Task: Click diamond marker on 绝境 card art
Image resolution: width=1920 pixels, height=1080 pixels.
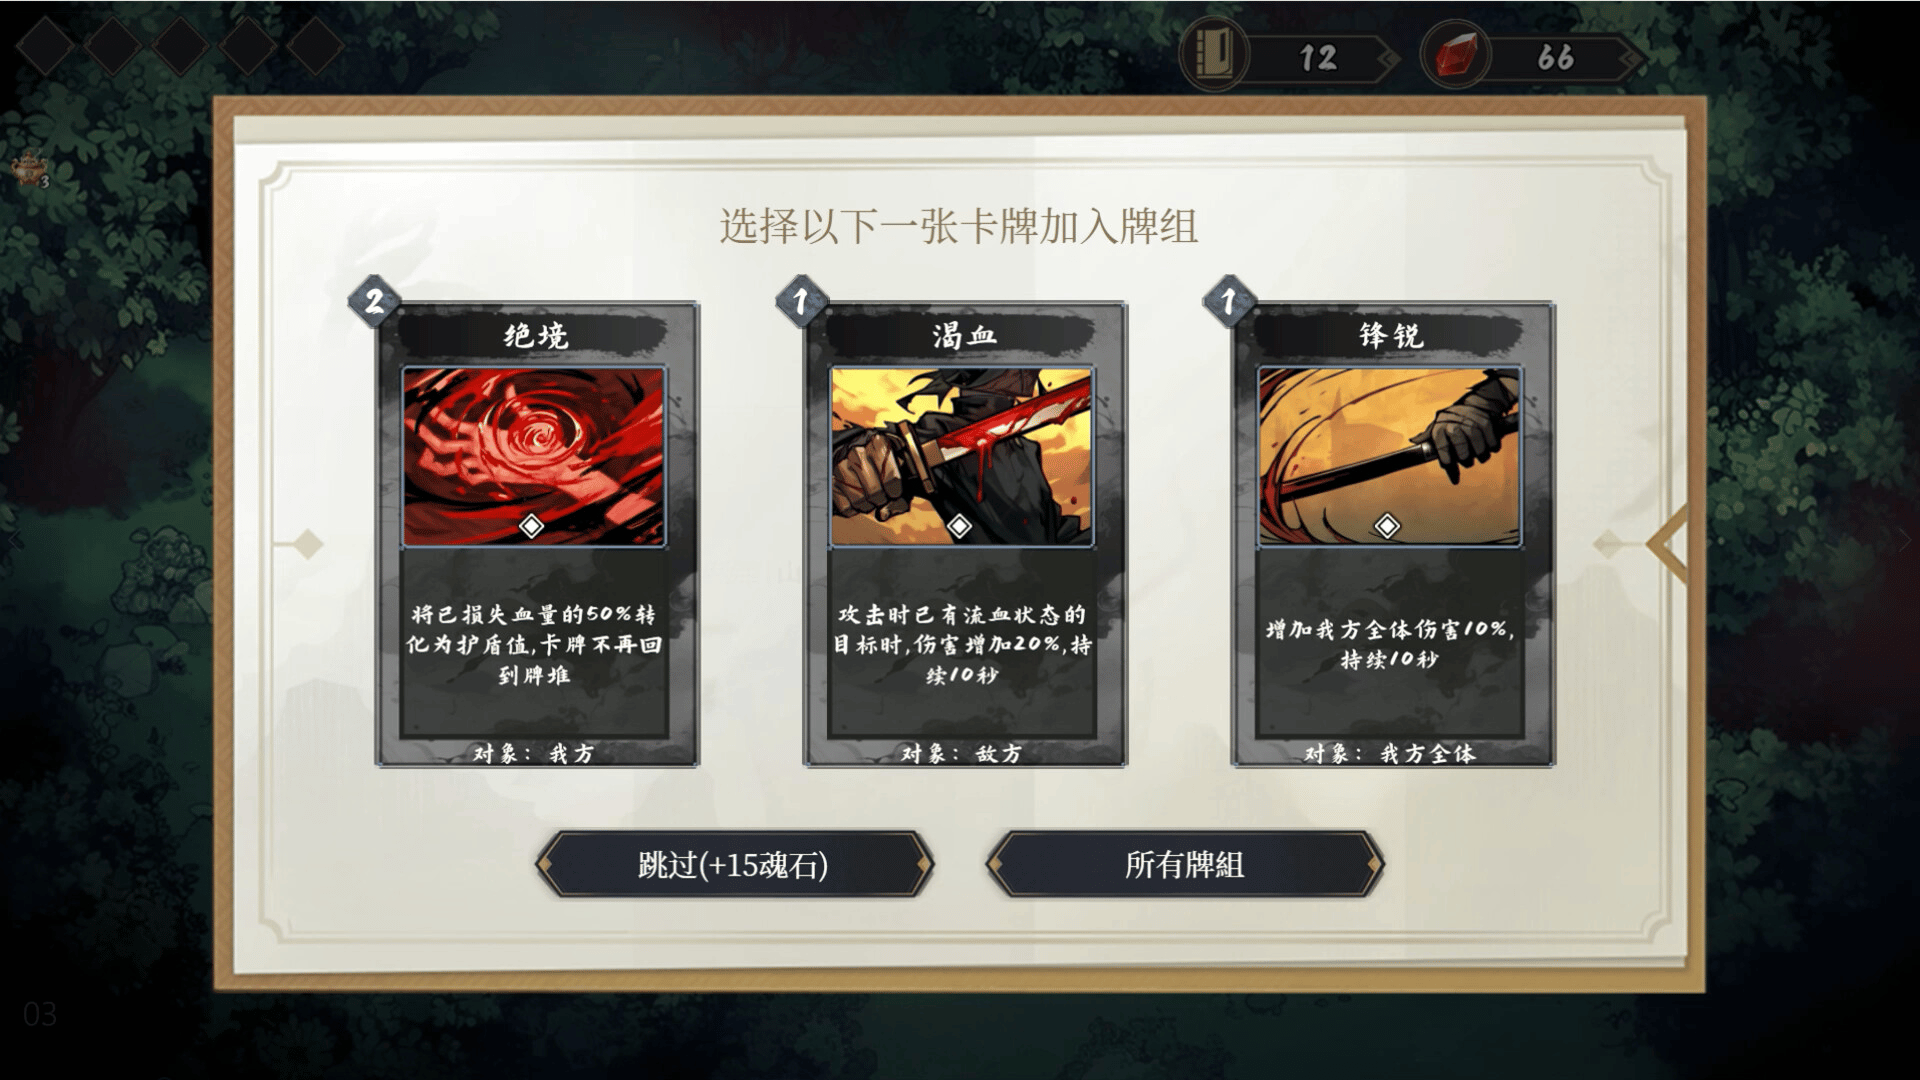Action: [x=532, y=526]
